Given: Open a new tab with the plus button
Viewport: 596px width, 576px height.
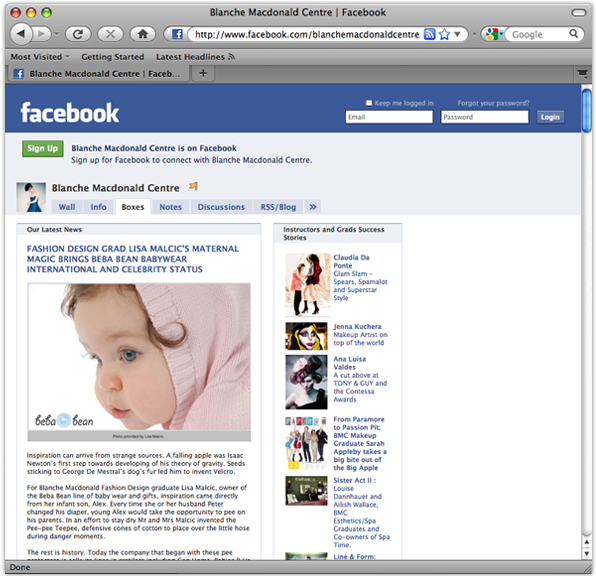Looking at the screenshot, I should click(x=203, y=73).
